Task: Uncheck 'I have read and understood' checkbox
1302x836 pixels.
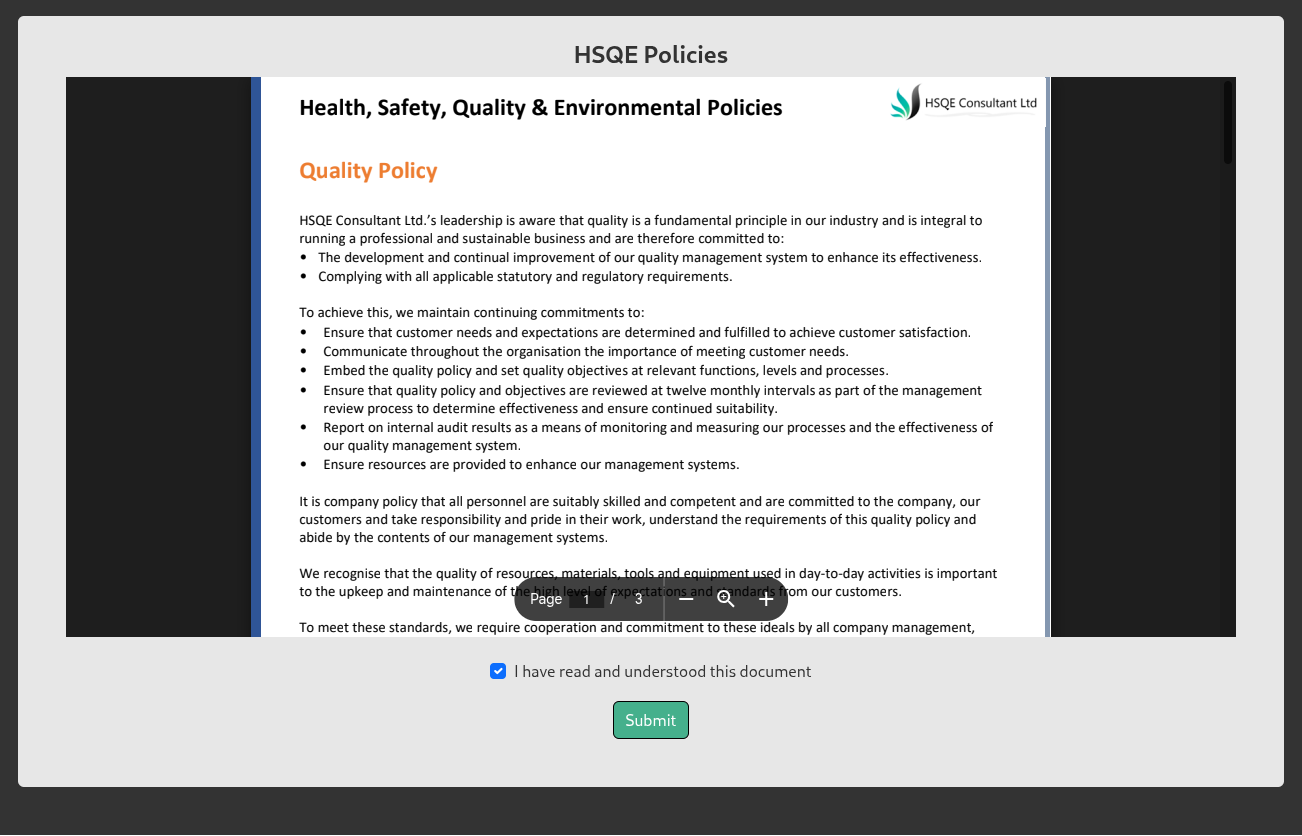Action: 498,671
